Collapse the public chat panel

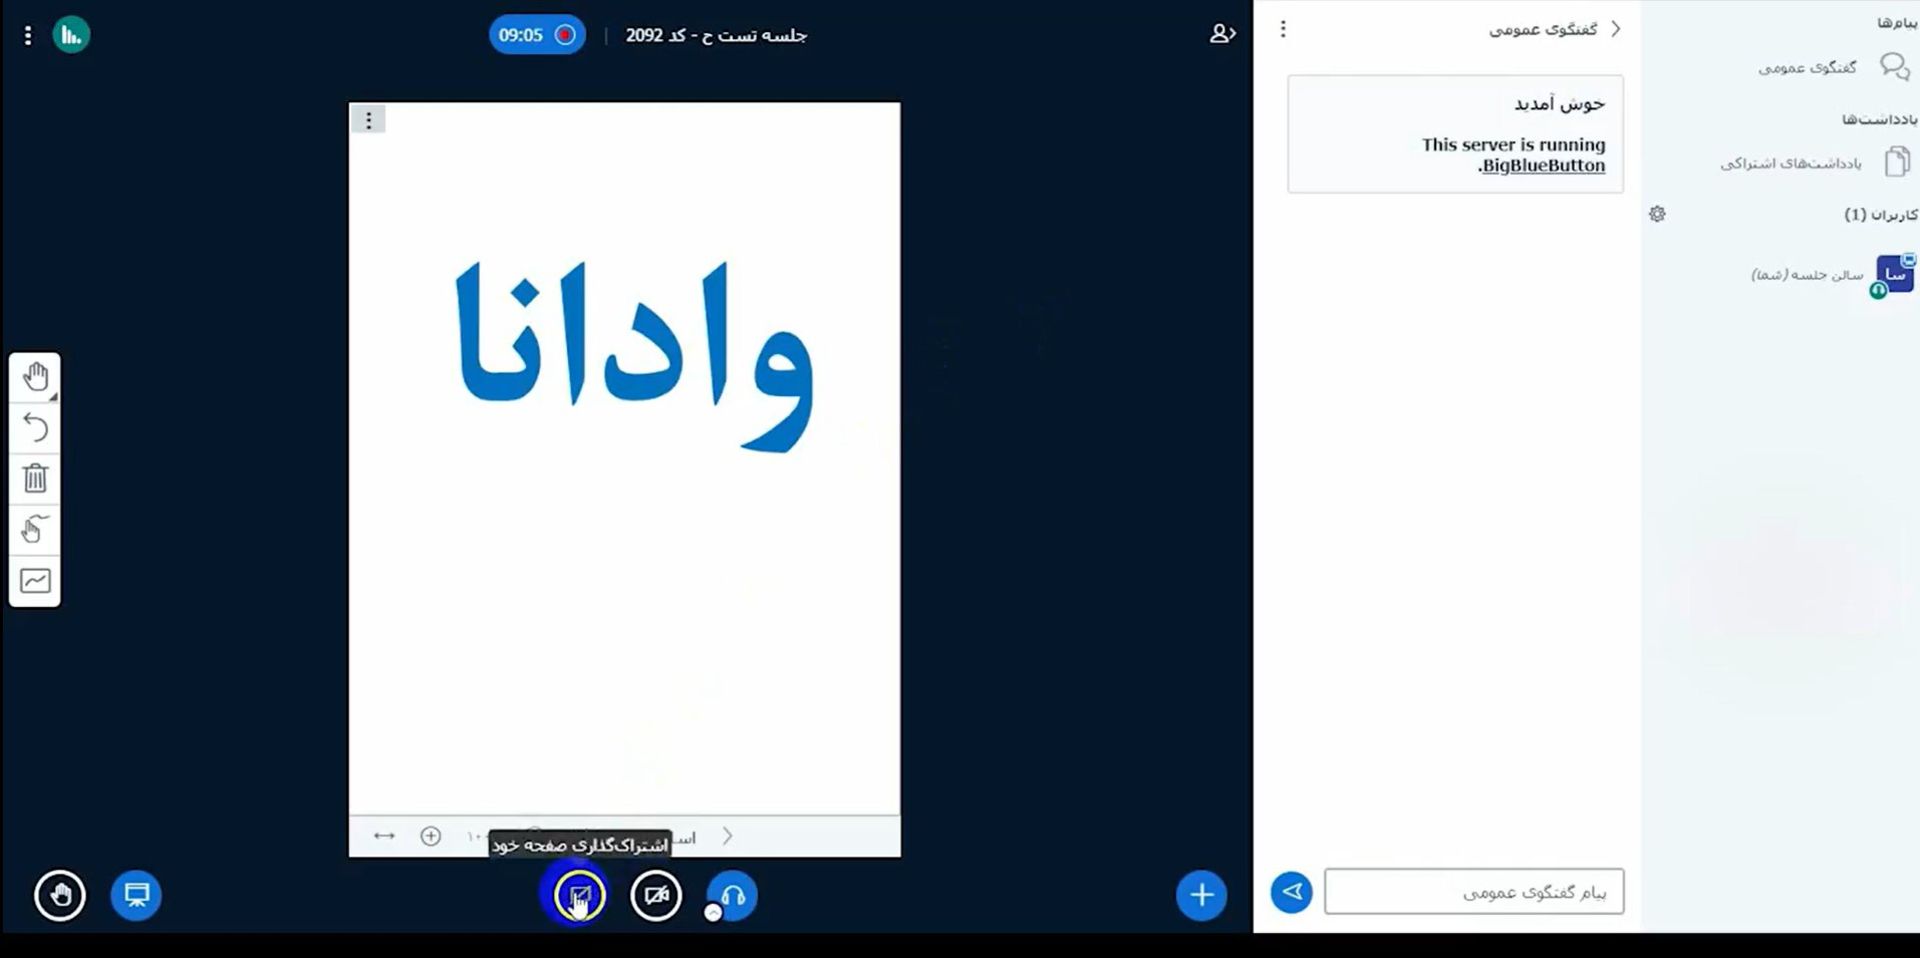pos(1616,29)
